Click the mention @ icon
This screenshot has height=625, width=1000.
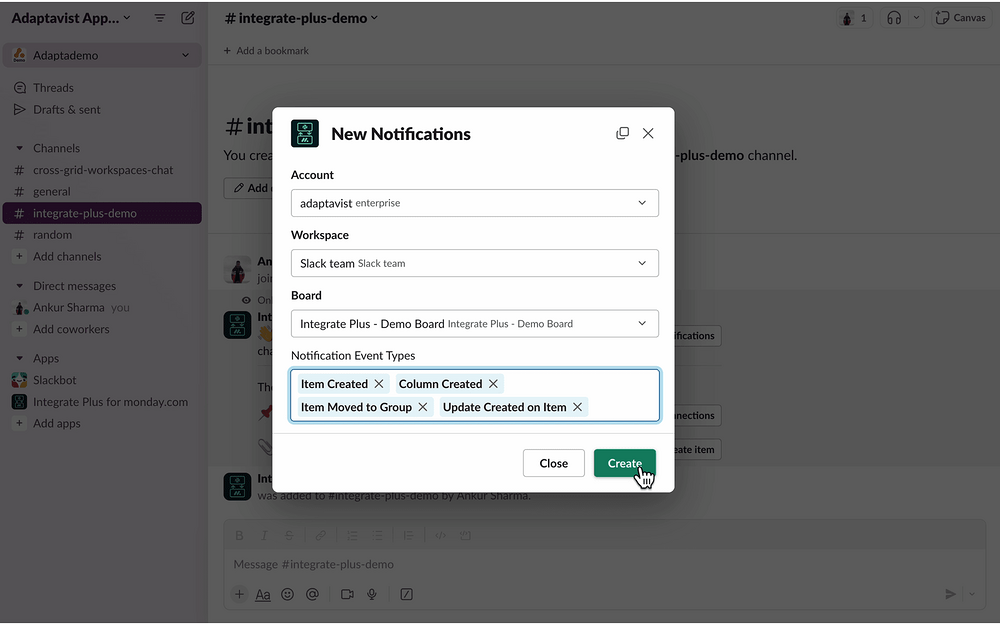point(312,594)
